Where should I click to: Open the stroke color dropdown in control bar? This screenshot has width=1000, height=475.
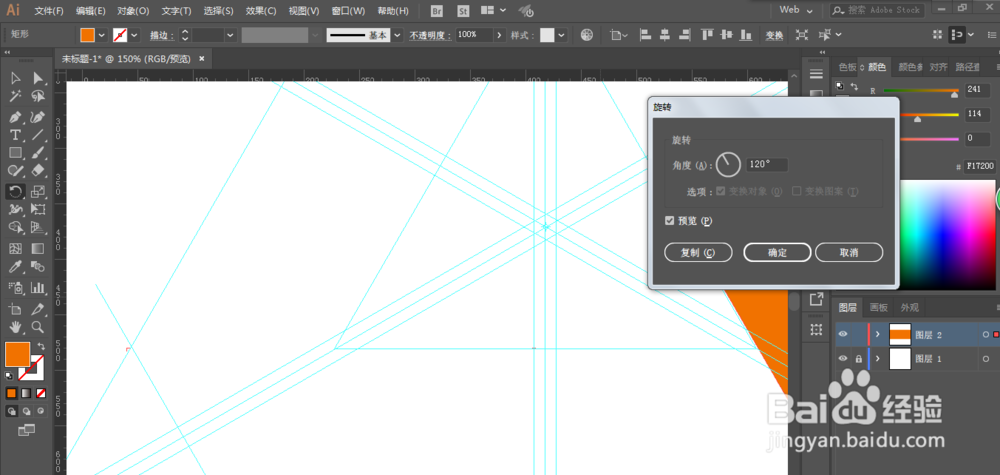coord(135,35)
